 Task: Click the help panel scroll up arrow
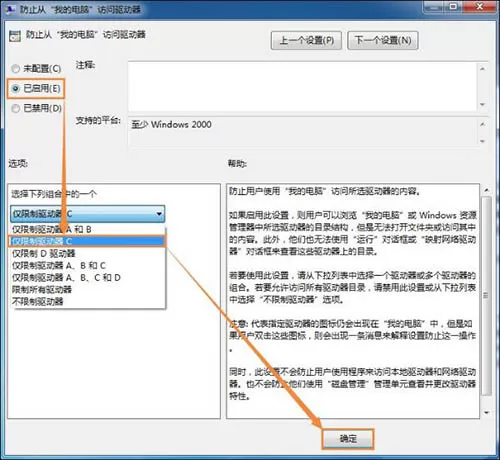click(486, 190)
